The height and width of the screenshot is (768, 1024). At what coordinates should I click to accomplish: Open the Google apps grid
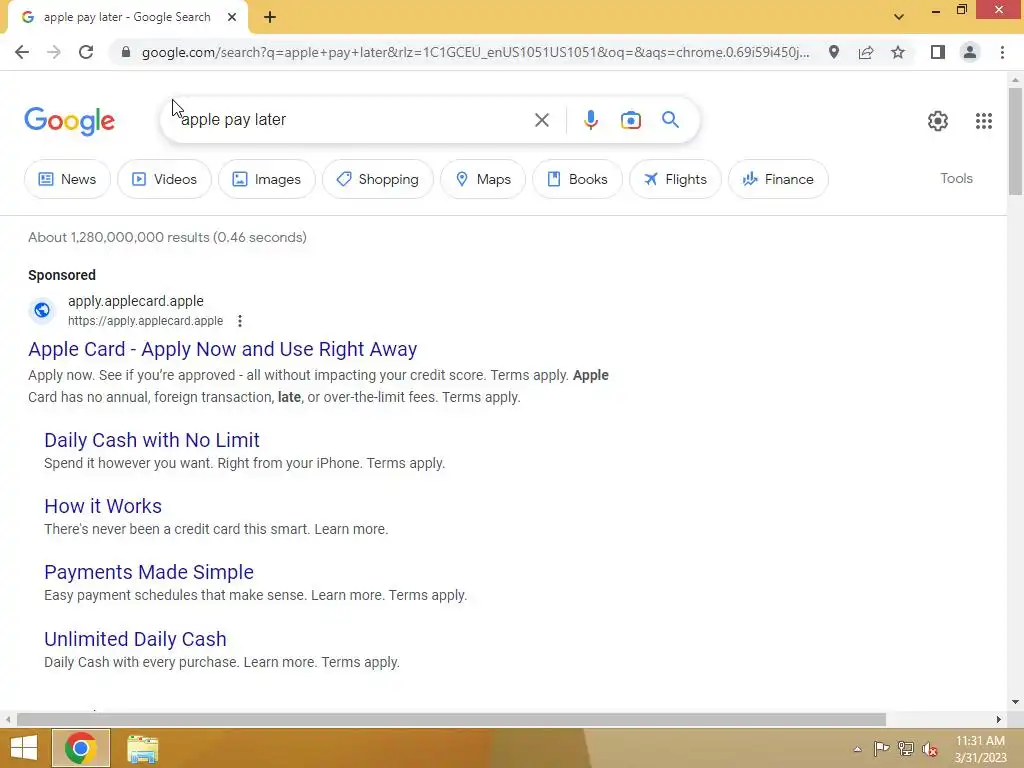point(984,121)
